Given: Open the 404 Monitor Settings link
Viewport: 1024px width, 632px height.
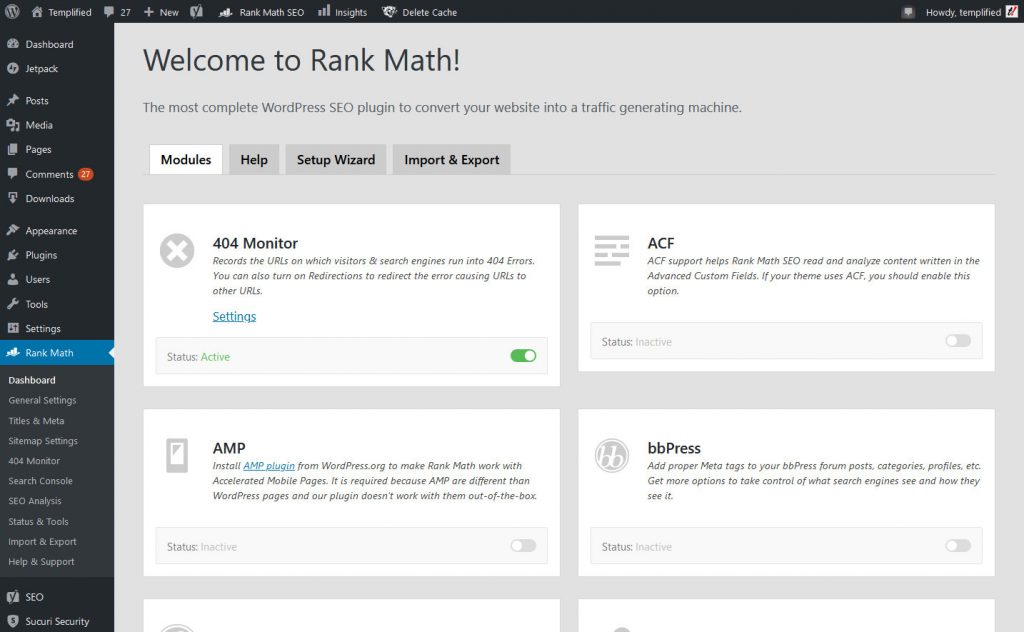Looking at the screenshot, I should [234, 317].
